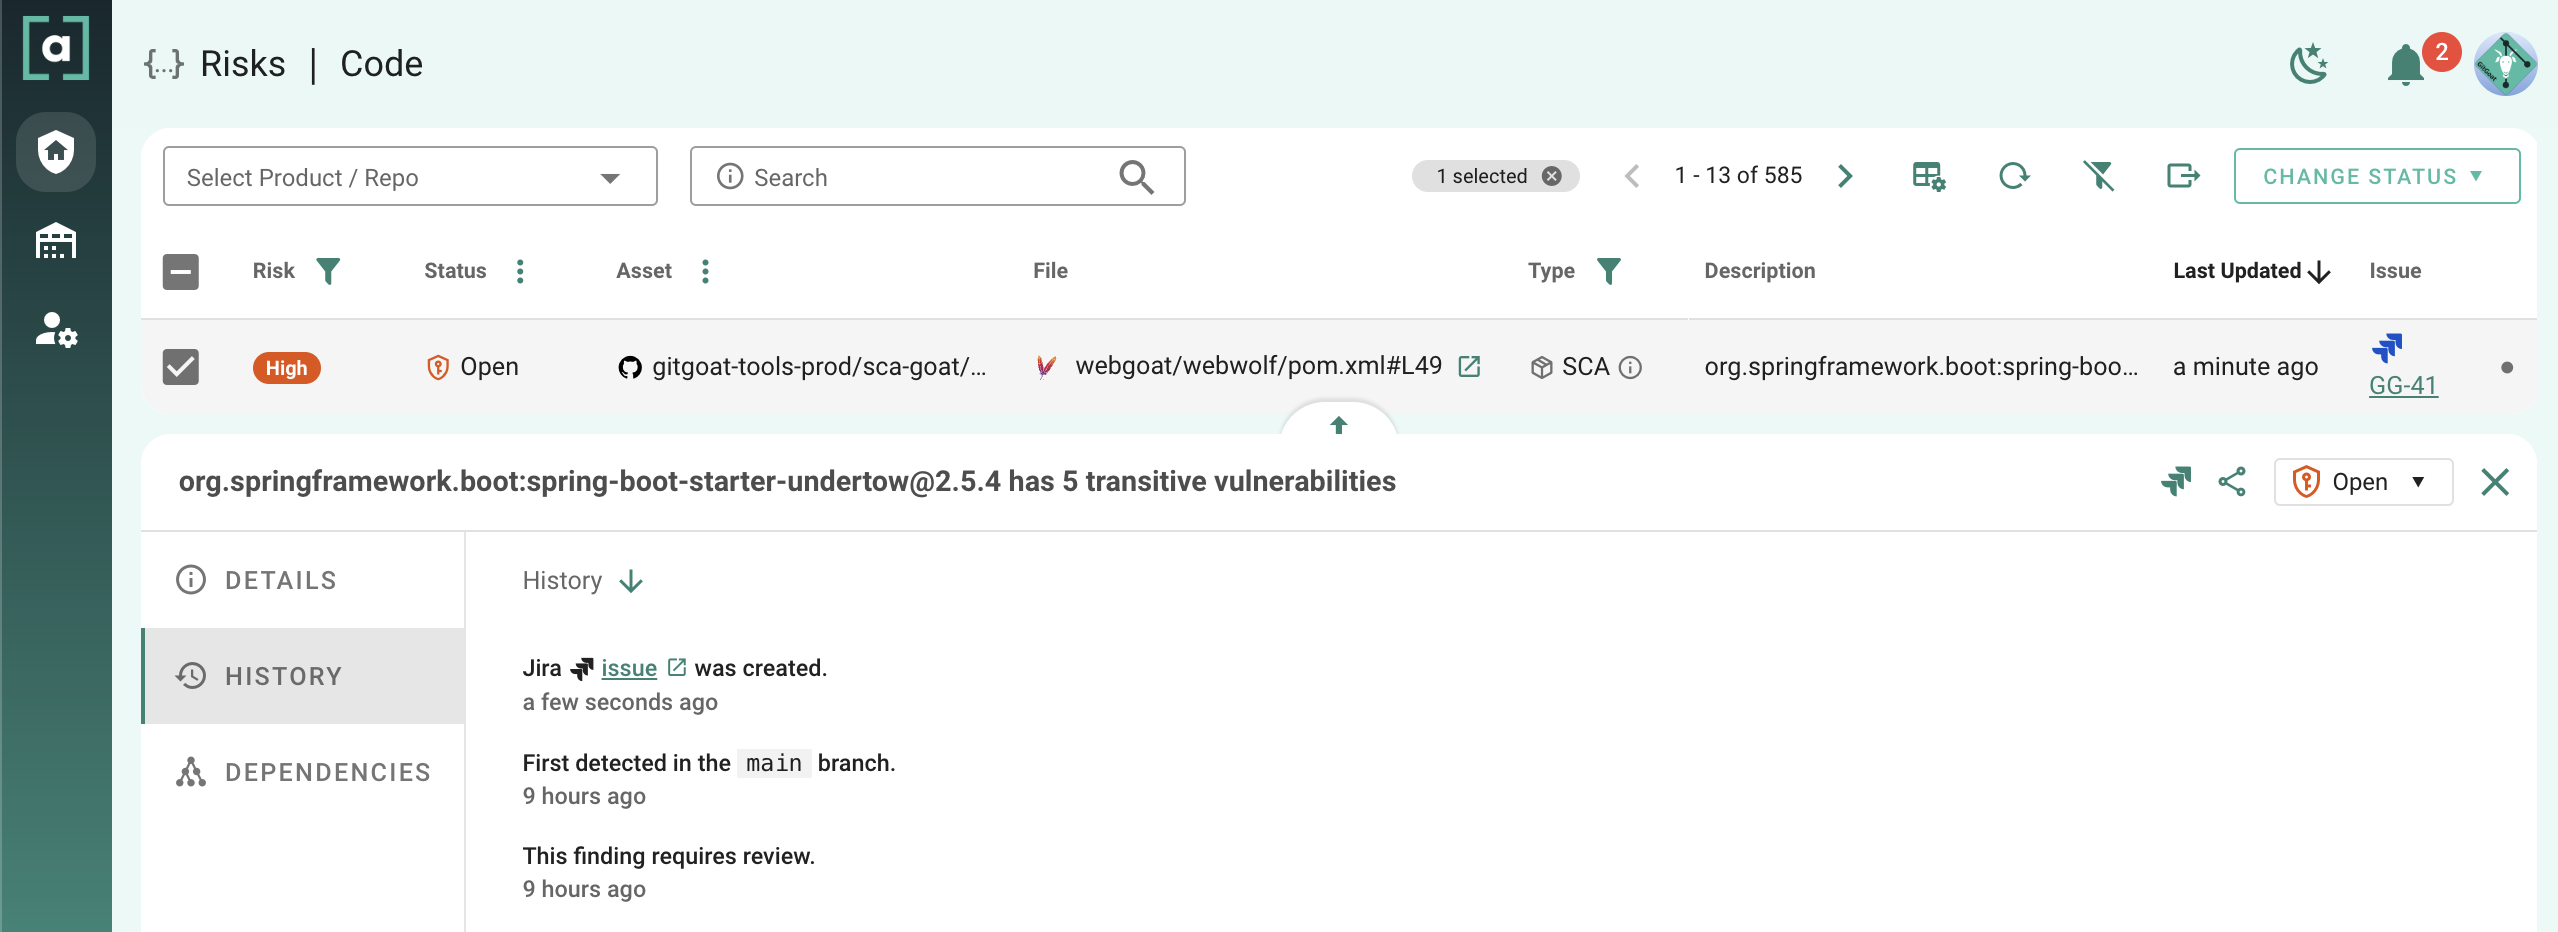Open the Select Product / Repo dropdown
This screenshot has height=932, width=2558.
point(410,177)
